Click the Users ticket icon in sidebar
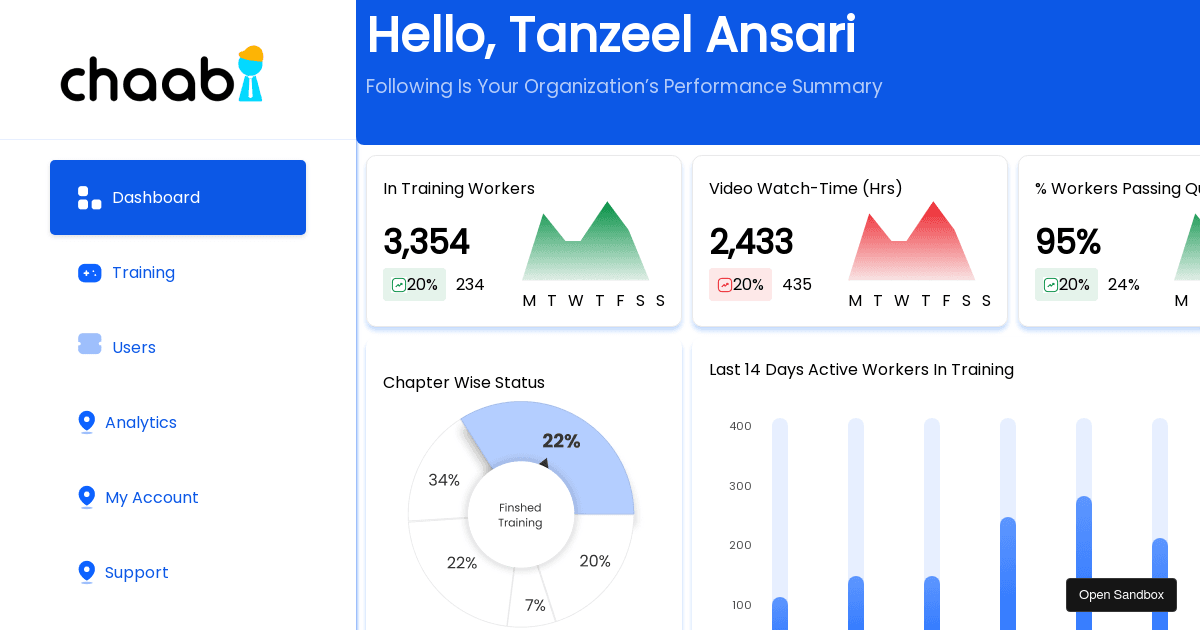The width and height of the screenshot is (1200, 630). coord(90,344)
